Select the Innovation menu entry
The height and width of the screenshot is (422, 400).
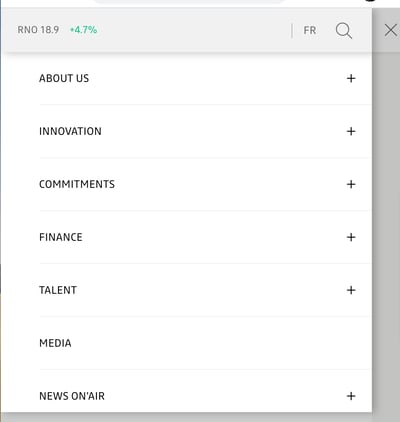coord(70,131)
